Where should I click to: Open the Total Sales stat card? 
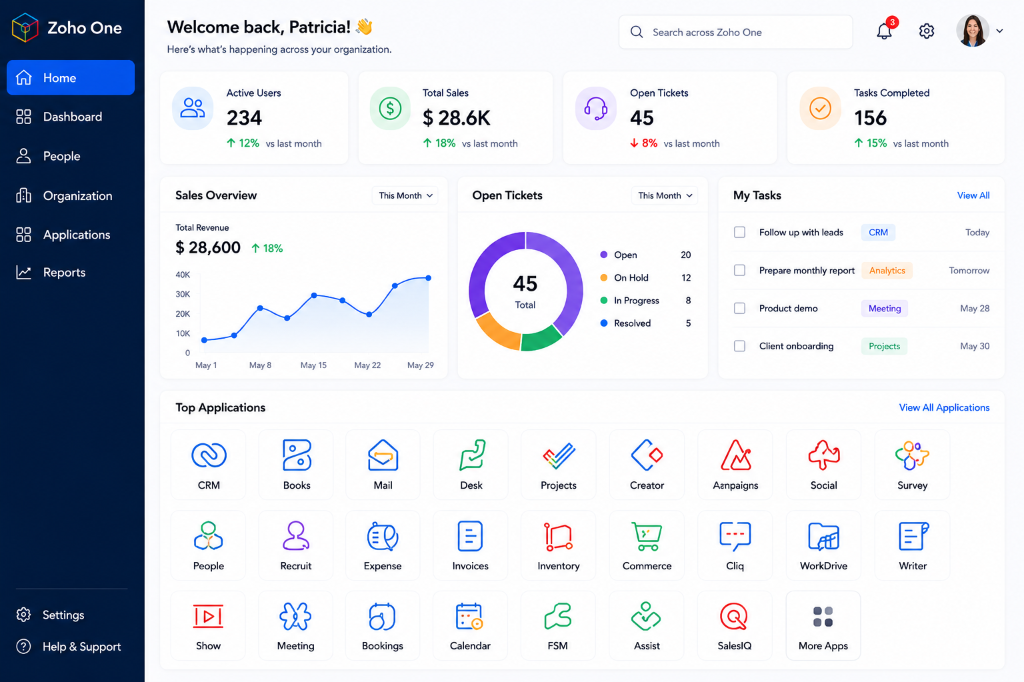click(x=455, y=118)
